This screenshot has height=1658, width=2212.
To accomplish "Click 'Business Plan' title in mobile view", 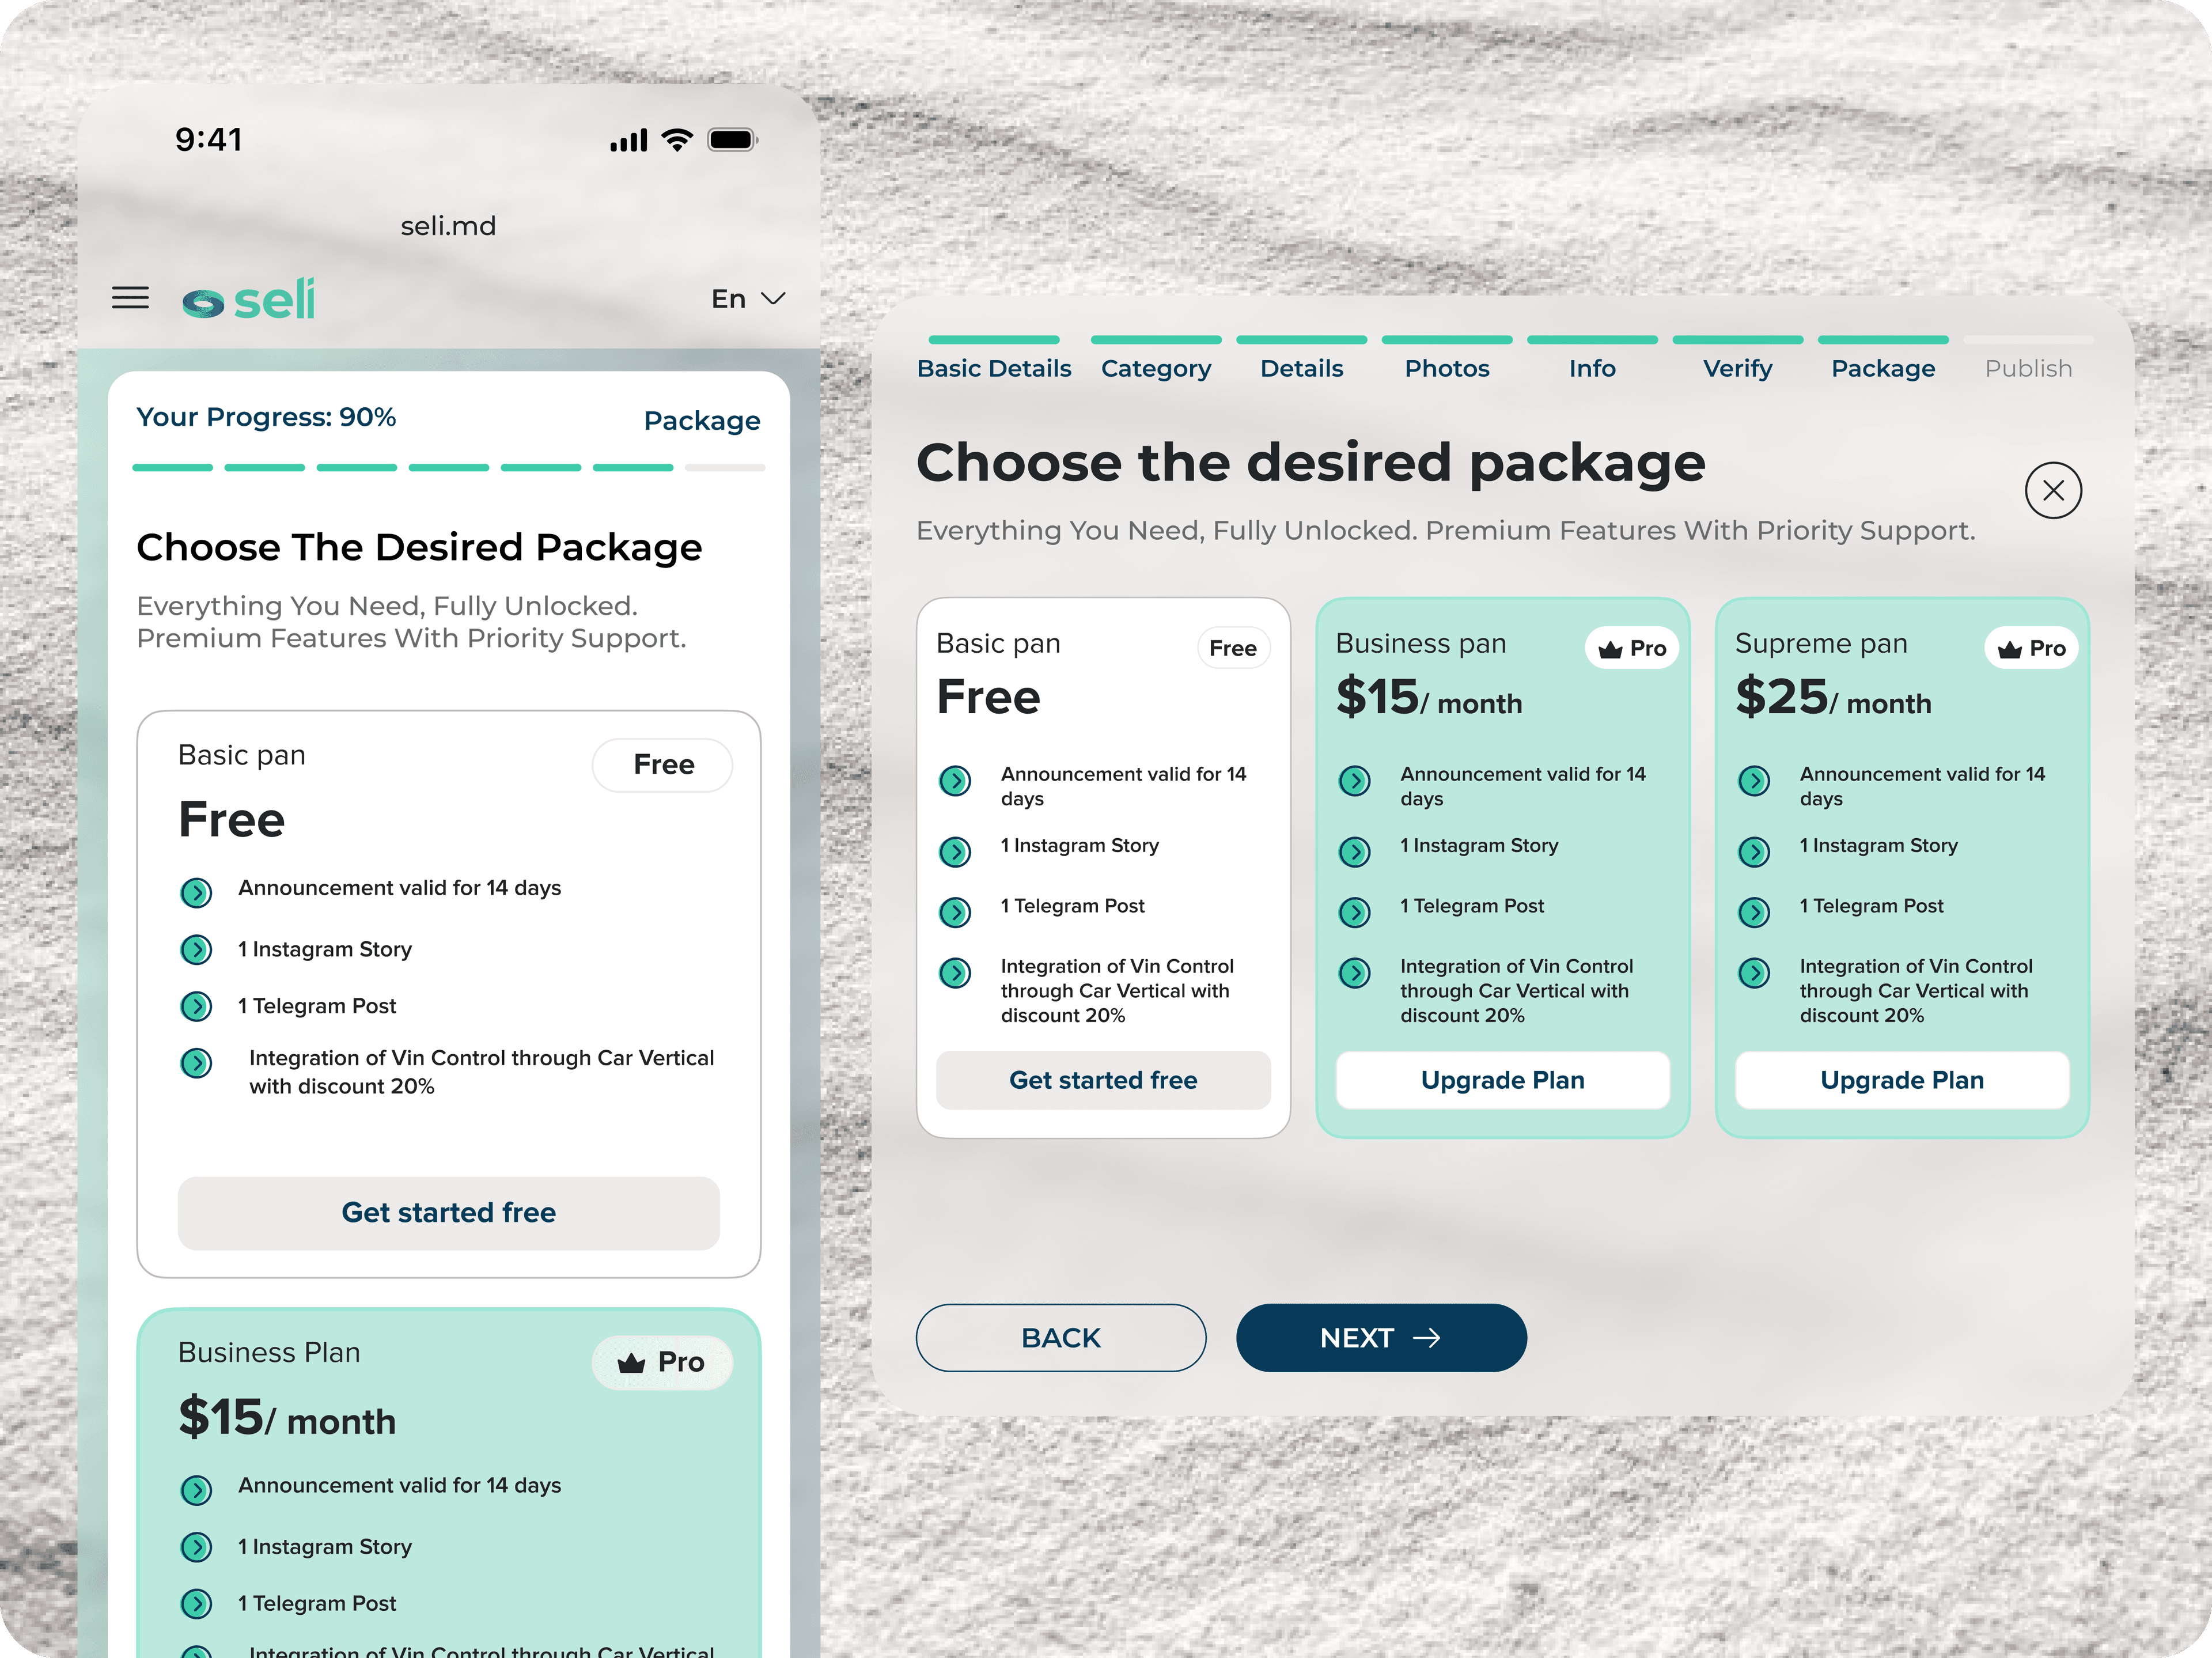I will [269, 1353].
